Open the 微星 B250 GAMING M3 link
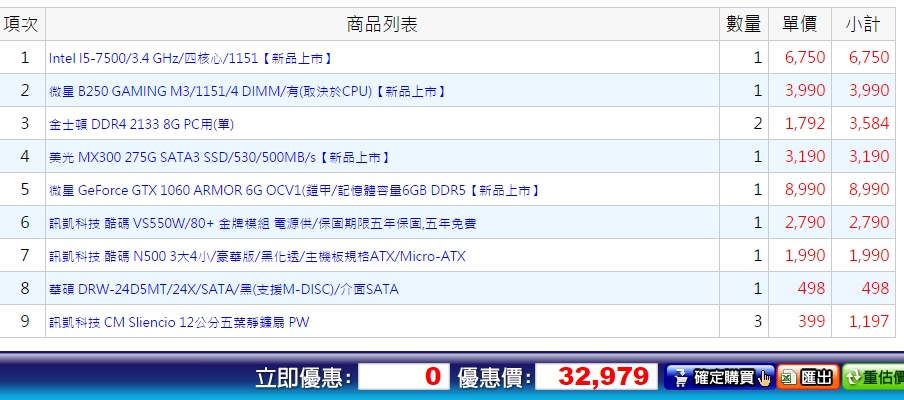 pyautogui.click(x=247, y=91)
